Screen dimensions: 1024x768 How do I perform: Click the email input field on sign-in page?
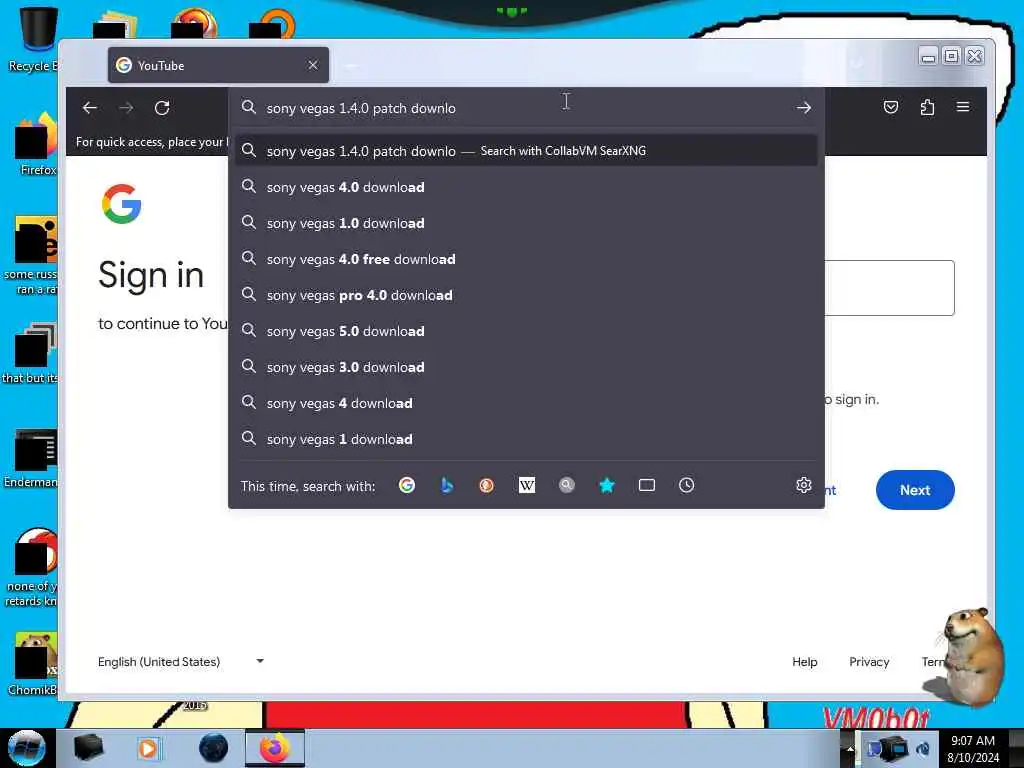(x=889, y=288)
